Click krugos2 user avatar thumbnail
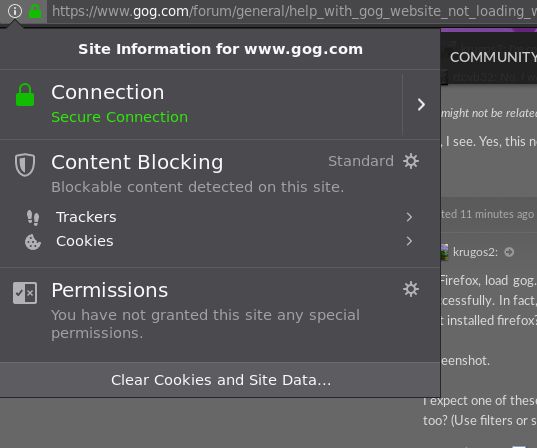 click(x=444, y=252)
